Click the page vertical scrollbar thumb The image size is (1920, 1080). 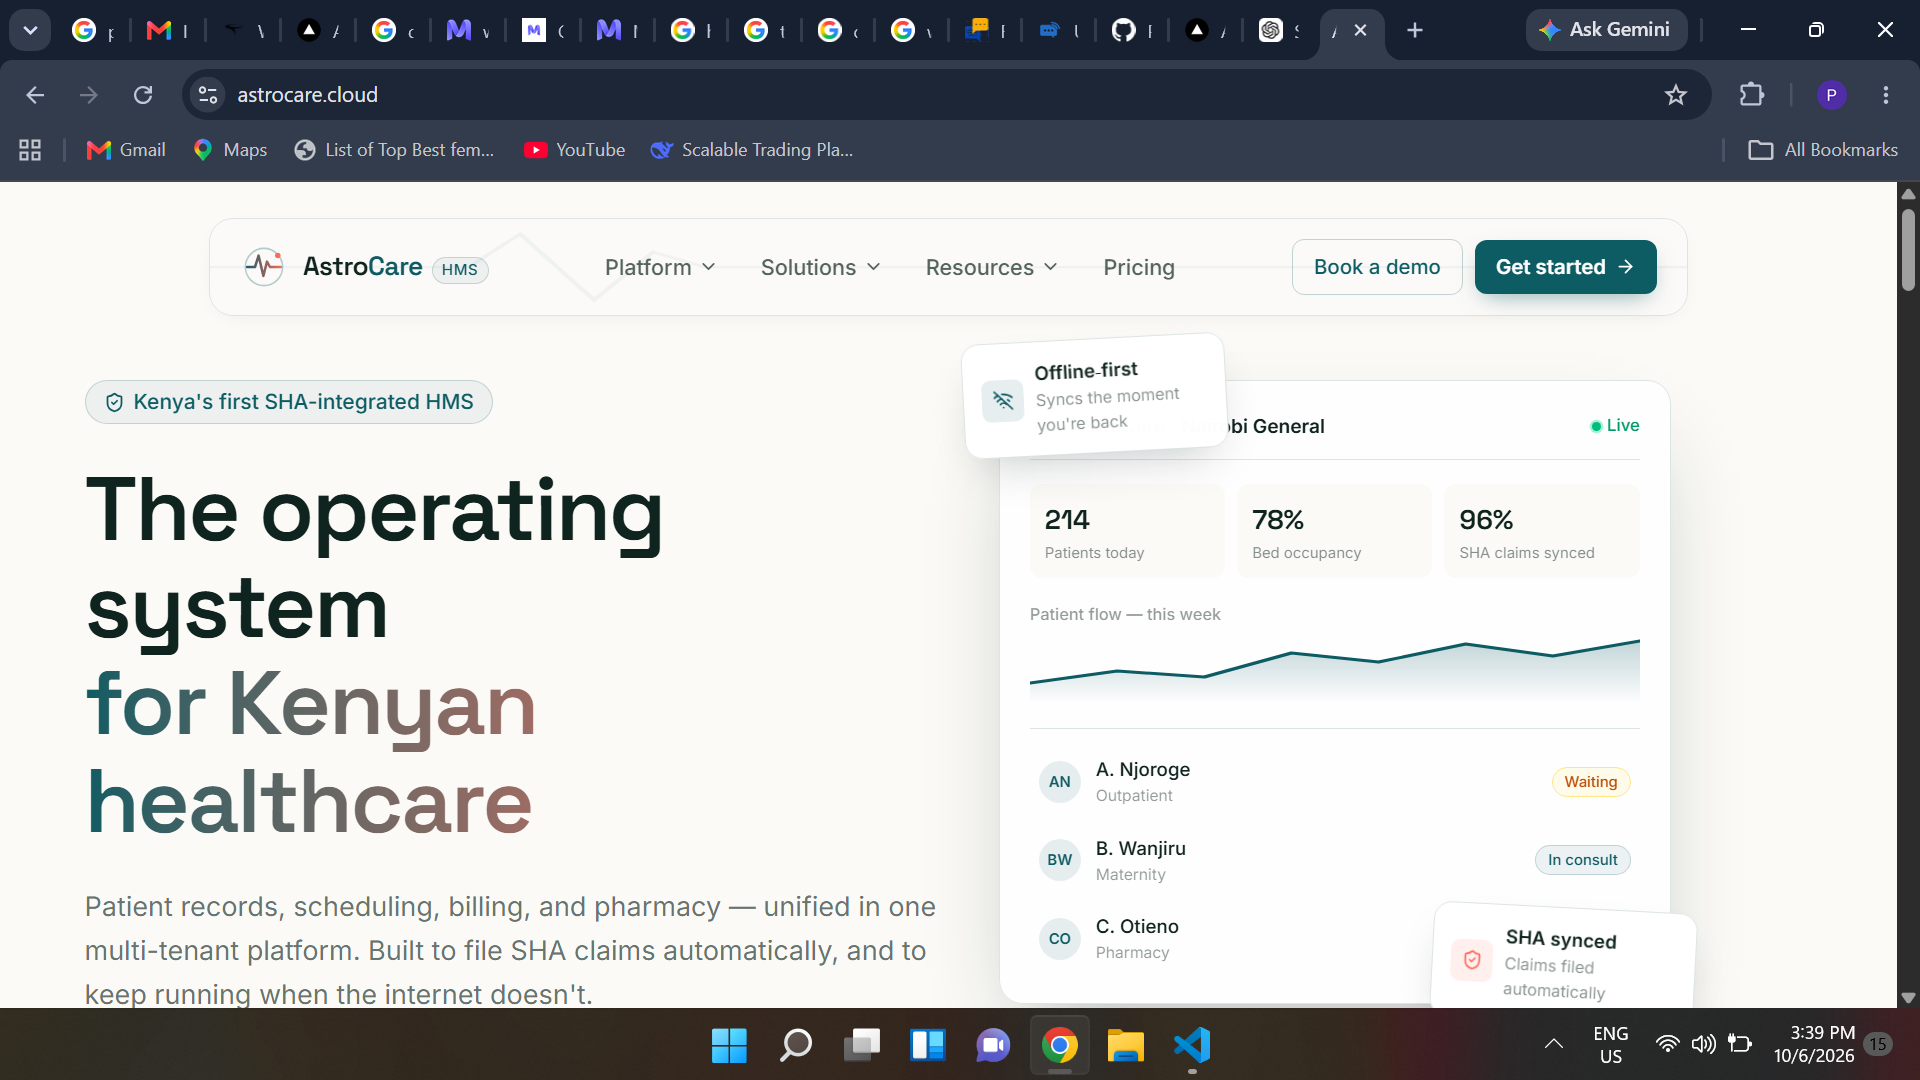(x=1908, y=250)
